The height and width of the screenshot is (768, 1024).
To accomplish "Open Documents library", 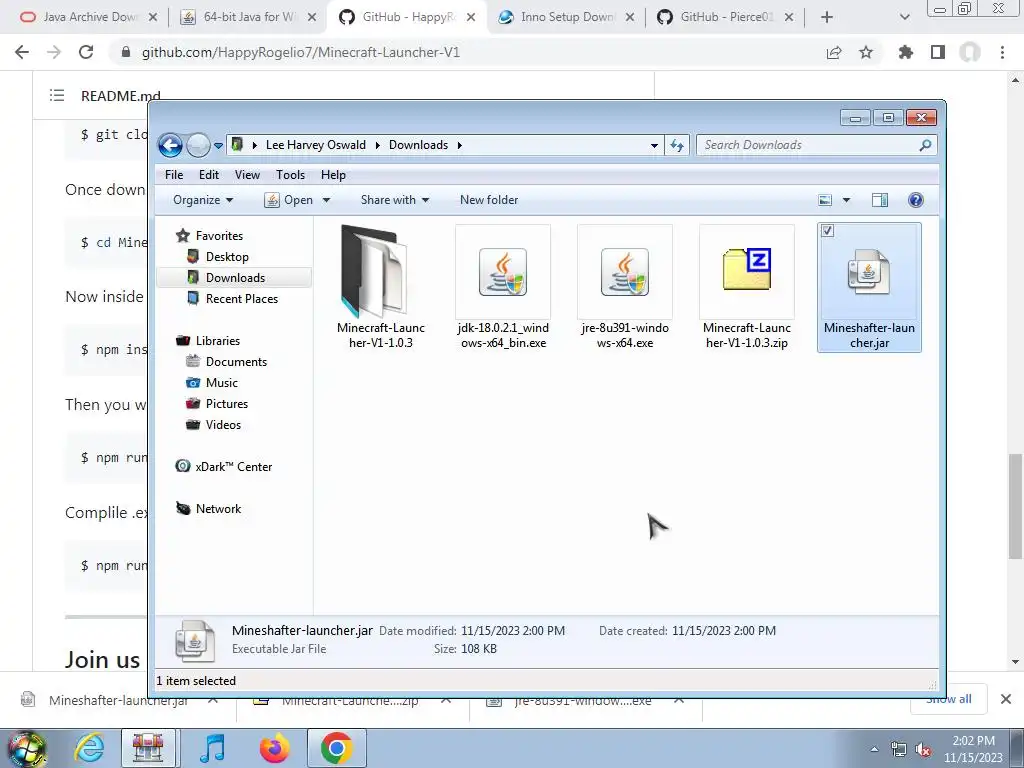I will (x=236, y=362).
